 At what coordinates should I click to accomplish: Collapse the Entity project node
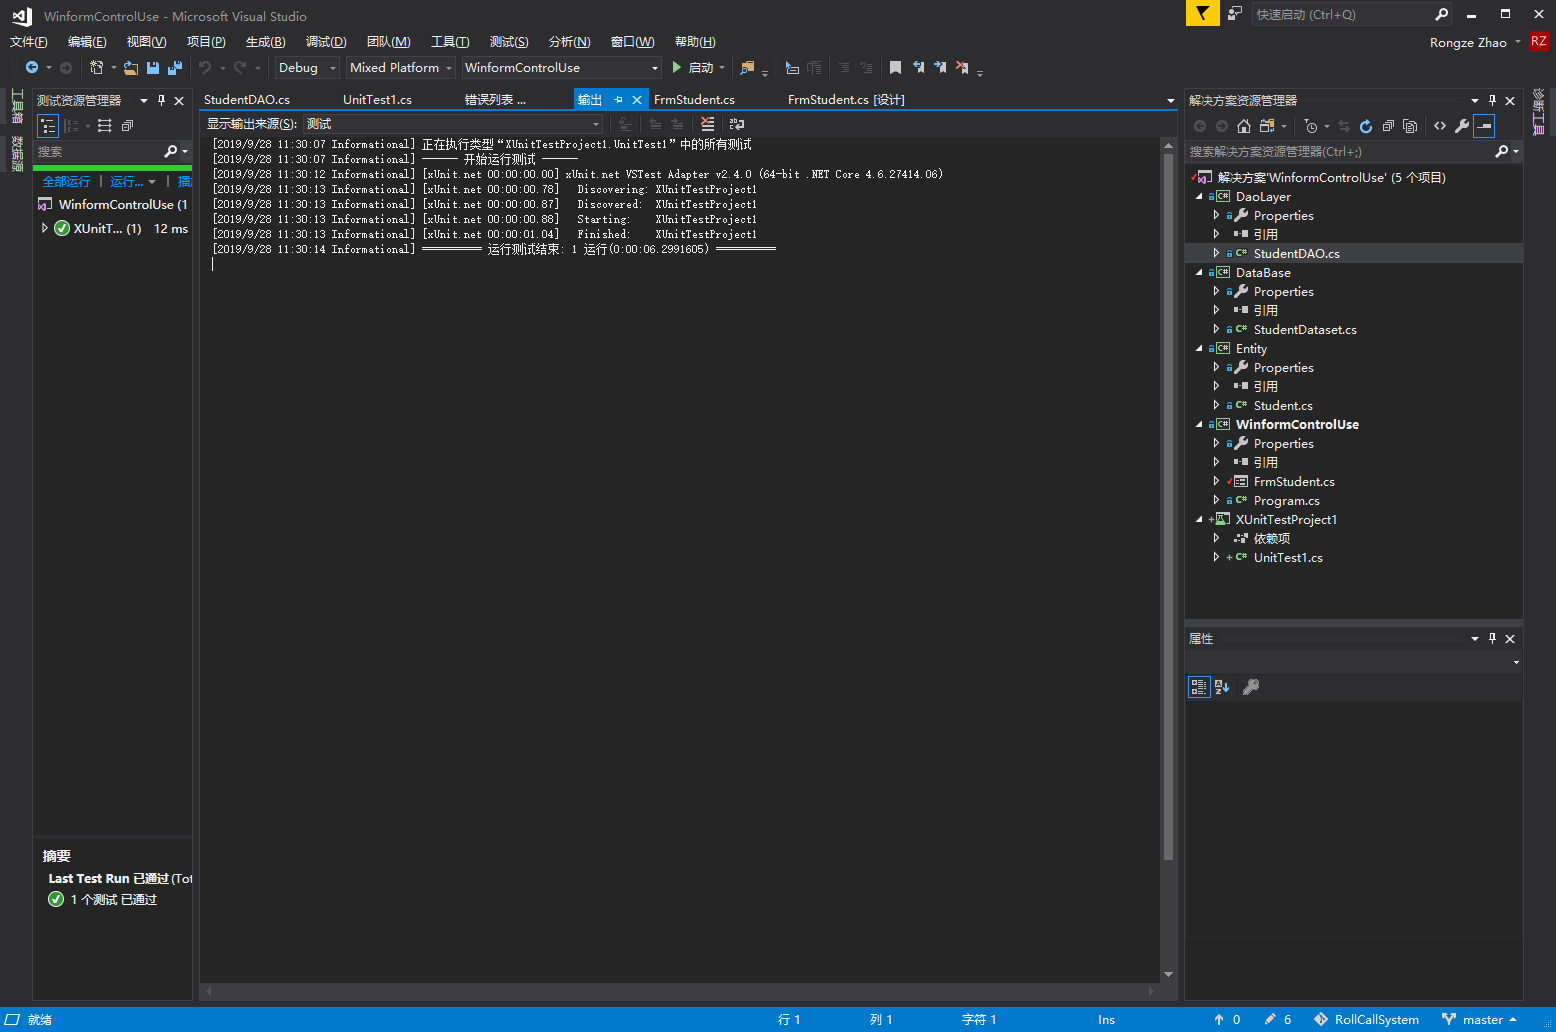1199,349
